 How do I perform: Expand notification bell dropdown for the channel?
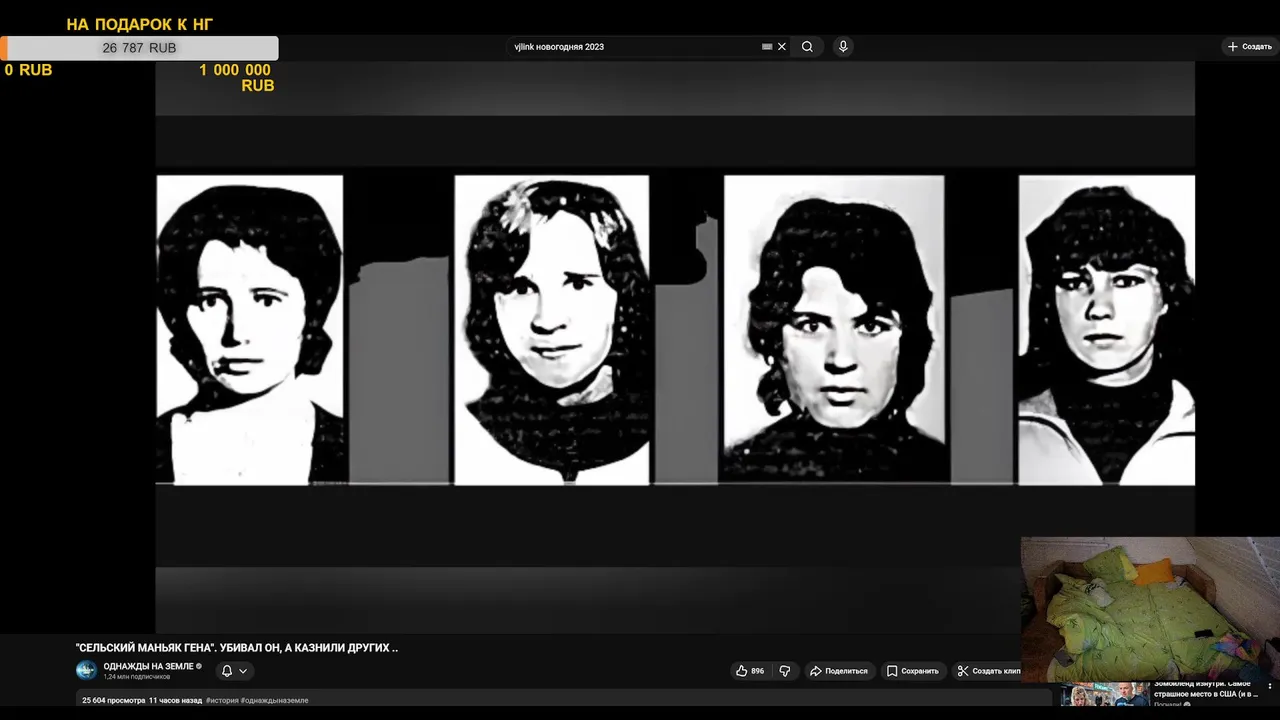pos(234,671)
